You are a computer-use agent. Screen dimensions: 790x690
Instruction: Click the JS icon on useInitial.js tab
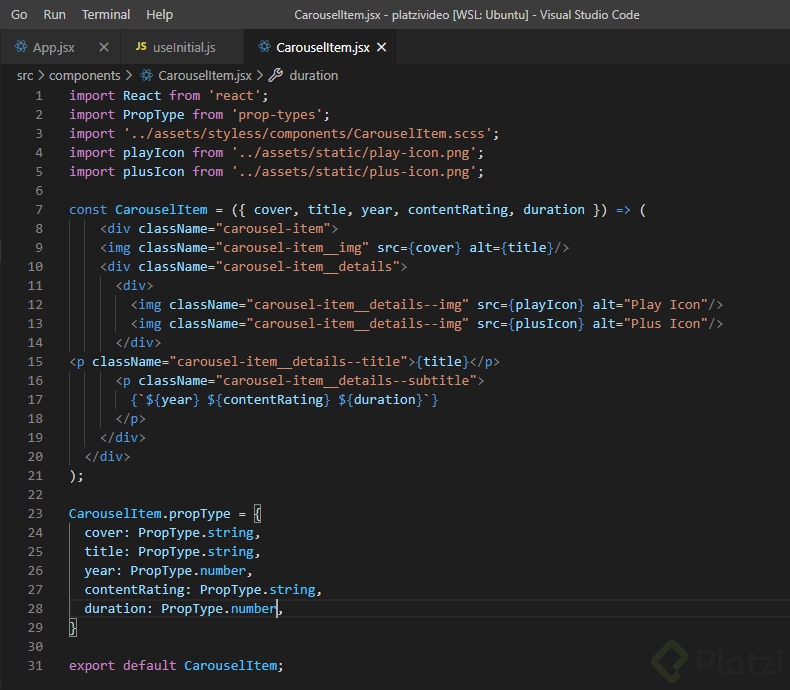[x=141, y=47]
